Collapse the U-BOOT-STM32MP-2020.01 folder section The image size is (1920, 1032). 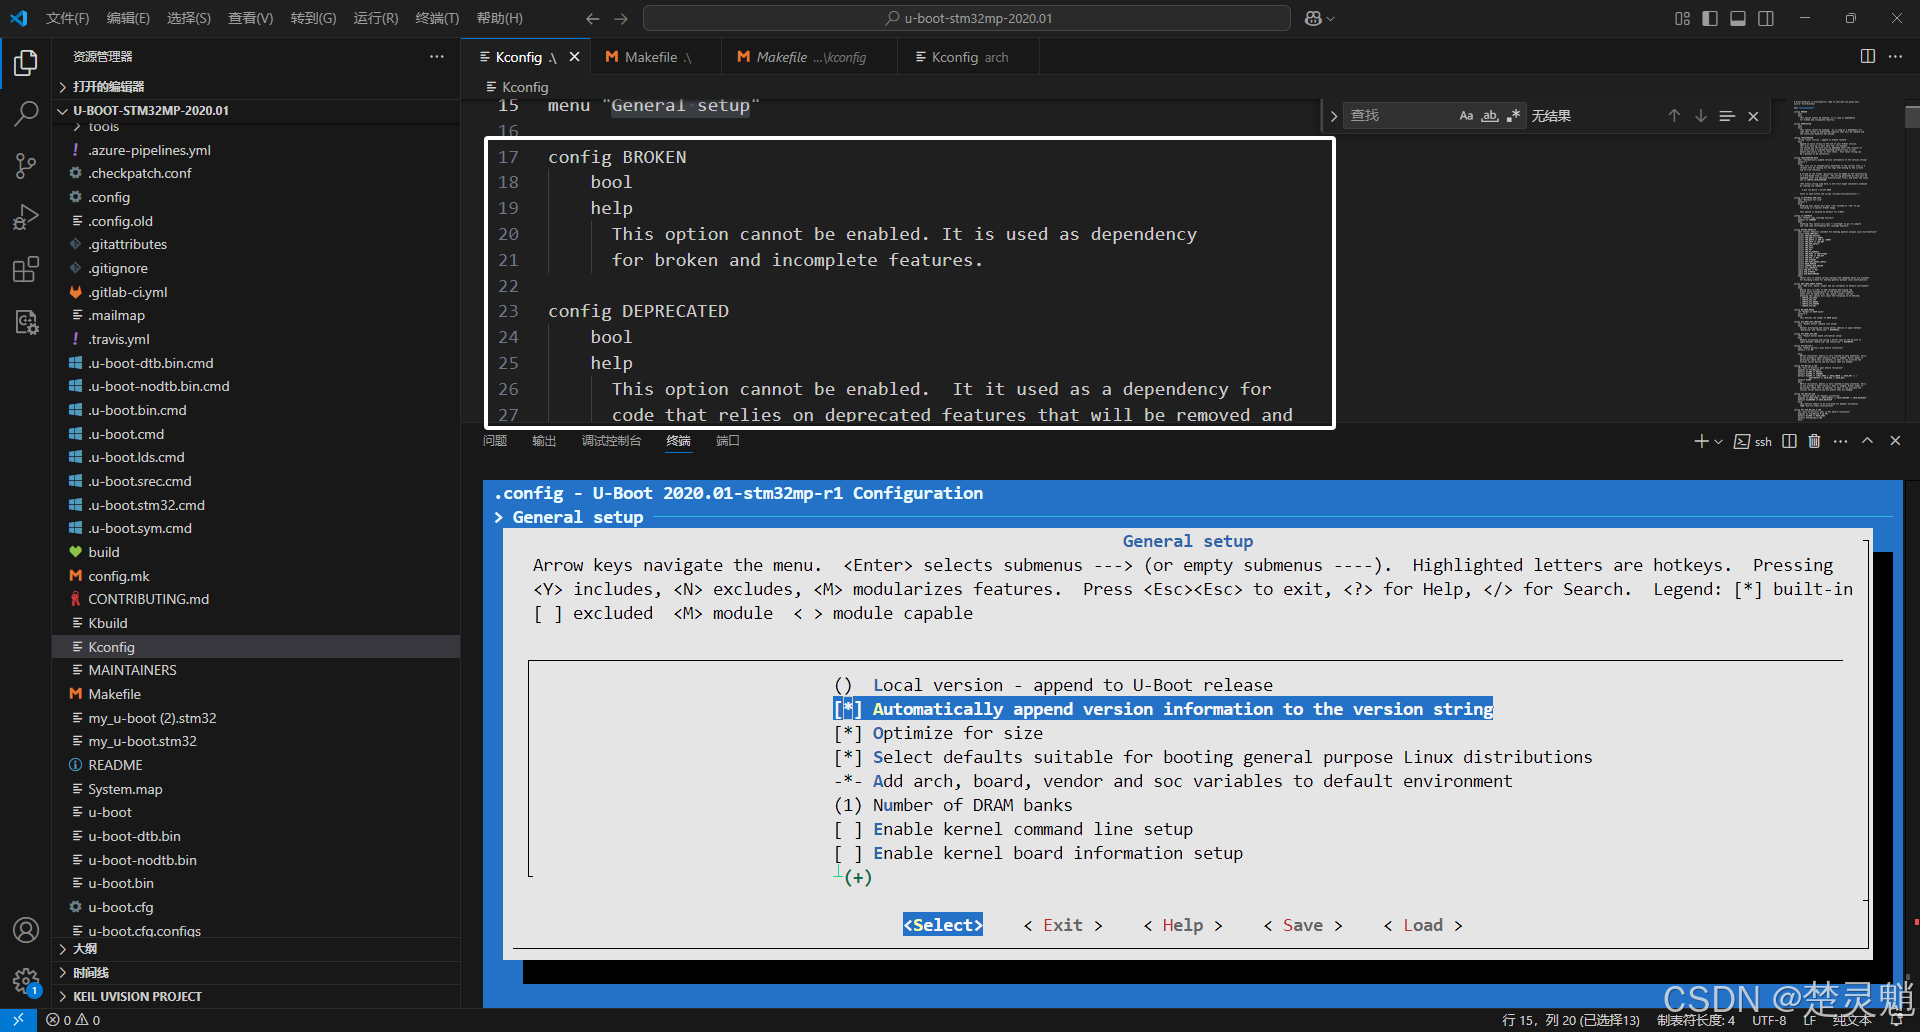coord(256,110)
